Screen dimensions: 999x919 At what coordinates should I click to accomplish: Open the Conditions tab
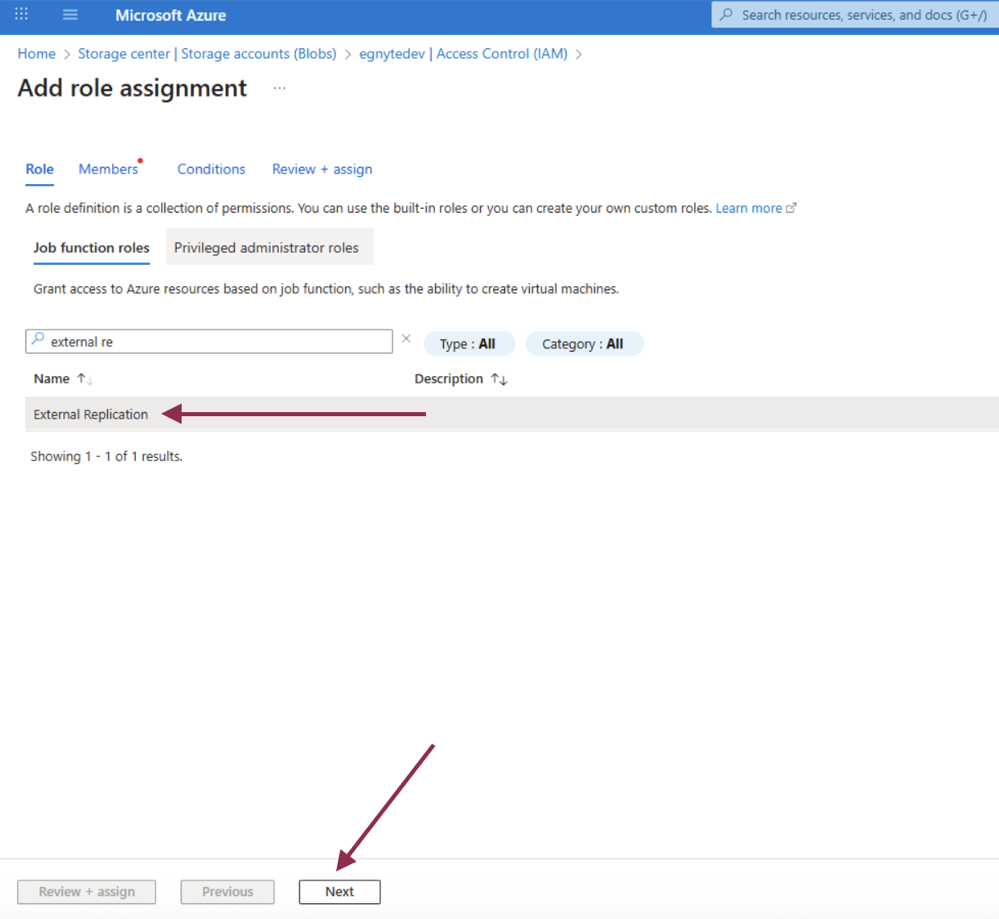pos(211,169)
